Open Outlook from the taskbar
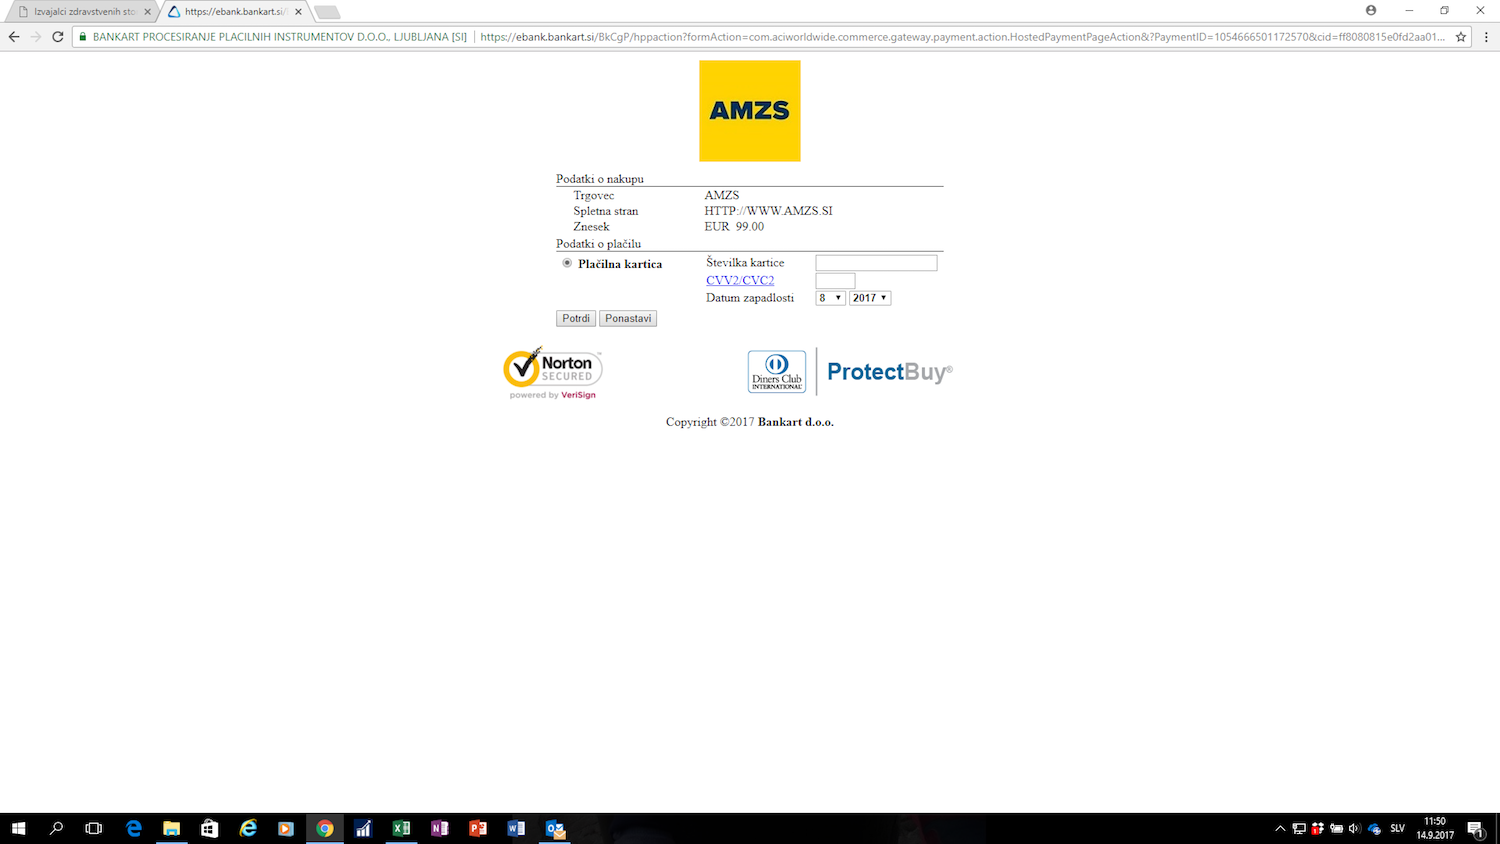Screen dimensions: 1500x844 pos(555,828)
